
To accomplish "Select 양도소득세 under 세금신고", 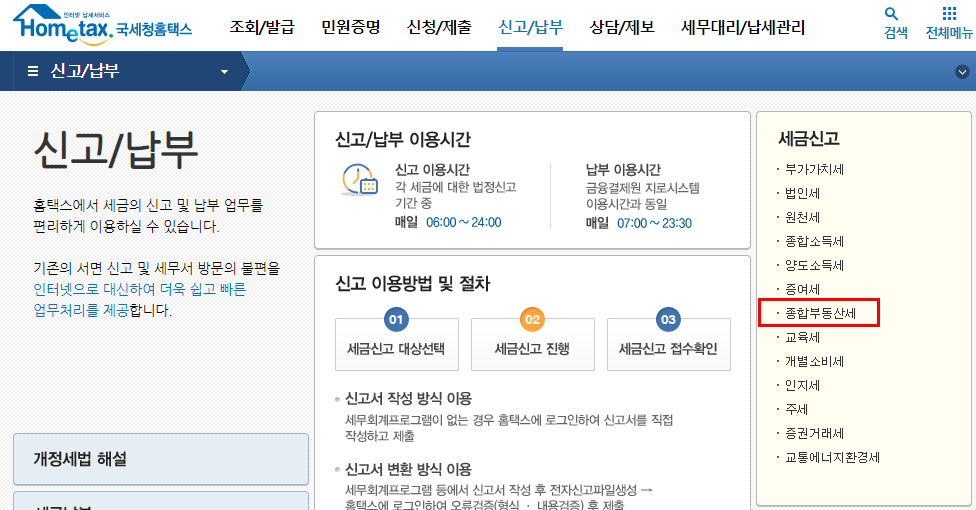I will coord(814,265).
